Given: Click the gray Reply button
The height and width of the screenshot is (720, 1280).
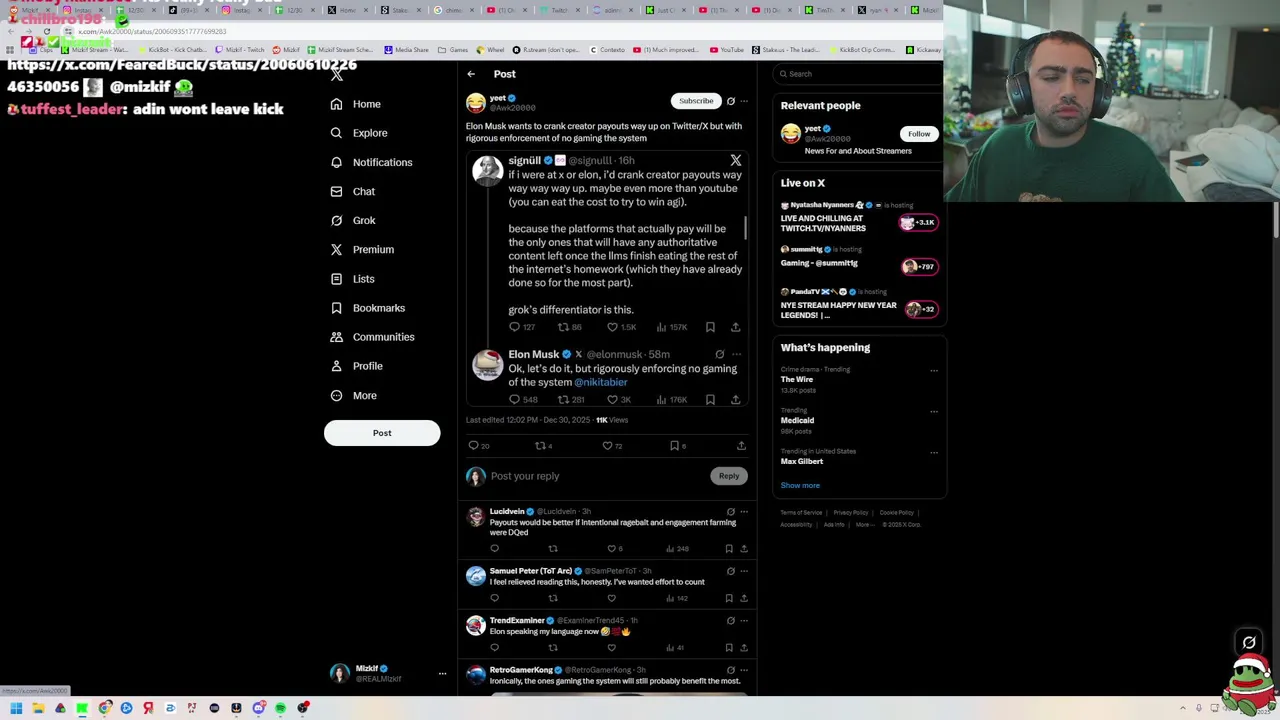Looking at the screenshot, I should (729, 476).
